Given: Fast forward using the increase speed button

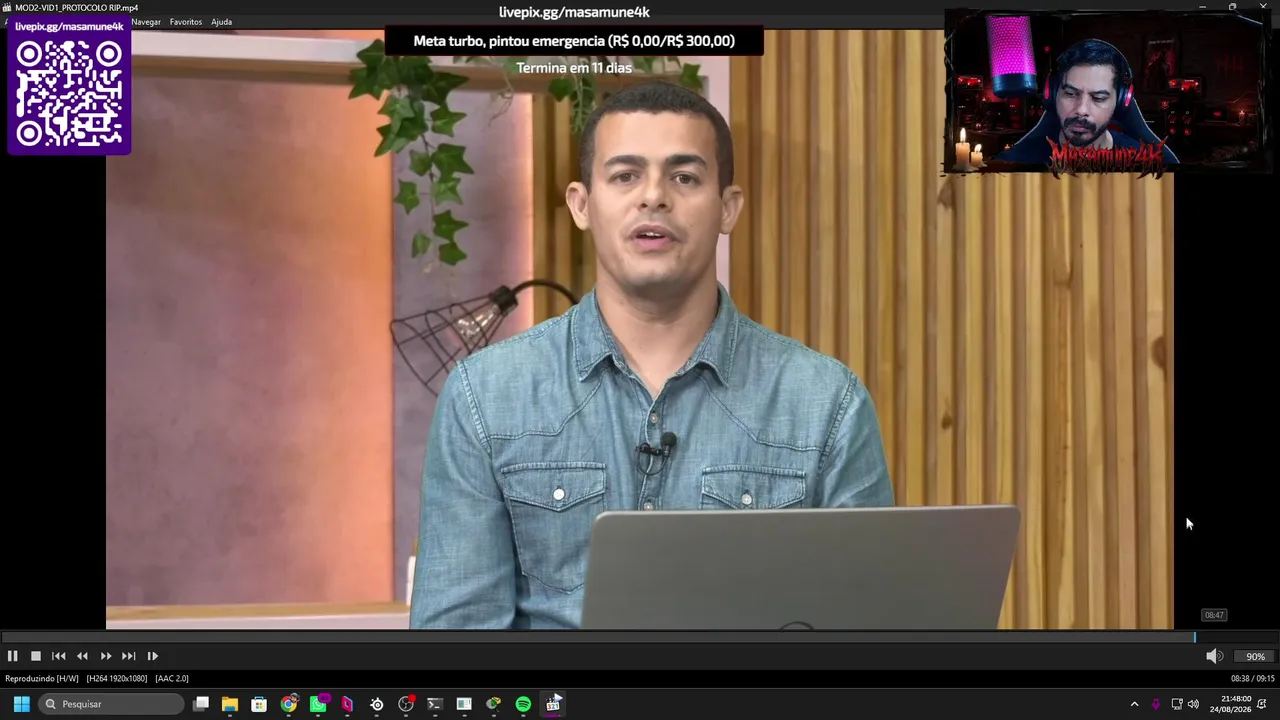Looking at the screenshot, I should click(x=105, y=656).
